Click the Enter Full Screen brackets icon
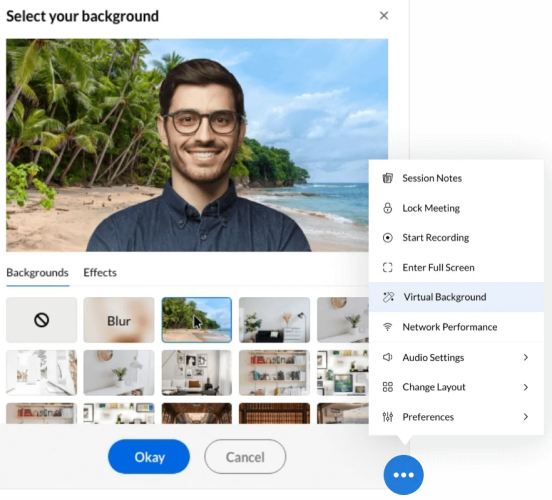The height and width of the screenshot is (500, 552). (x=388, y=268)
